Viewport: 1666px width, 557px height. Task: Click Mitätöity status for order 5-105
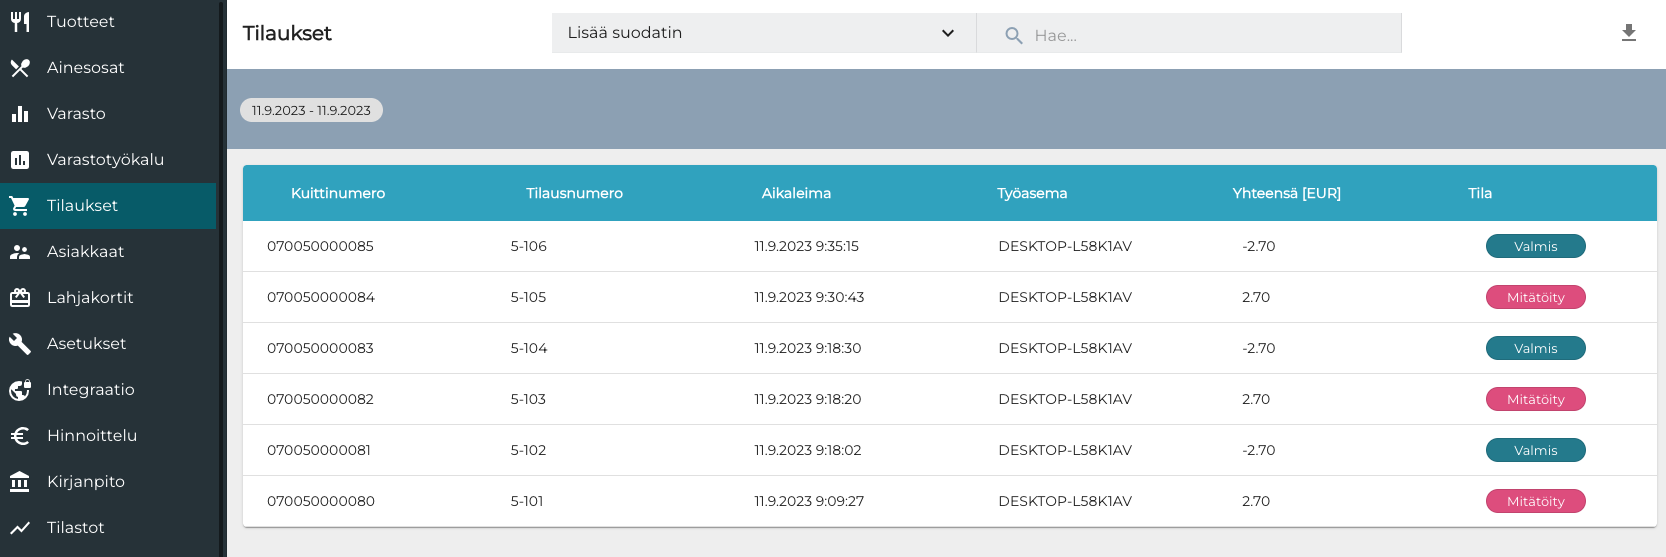click(1535, 297)
